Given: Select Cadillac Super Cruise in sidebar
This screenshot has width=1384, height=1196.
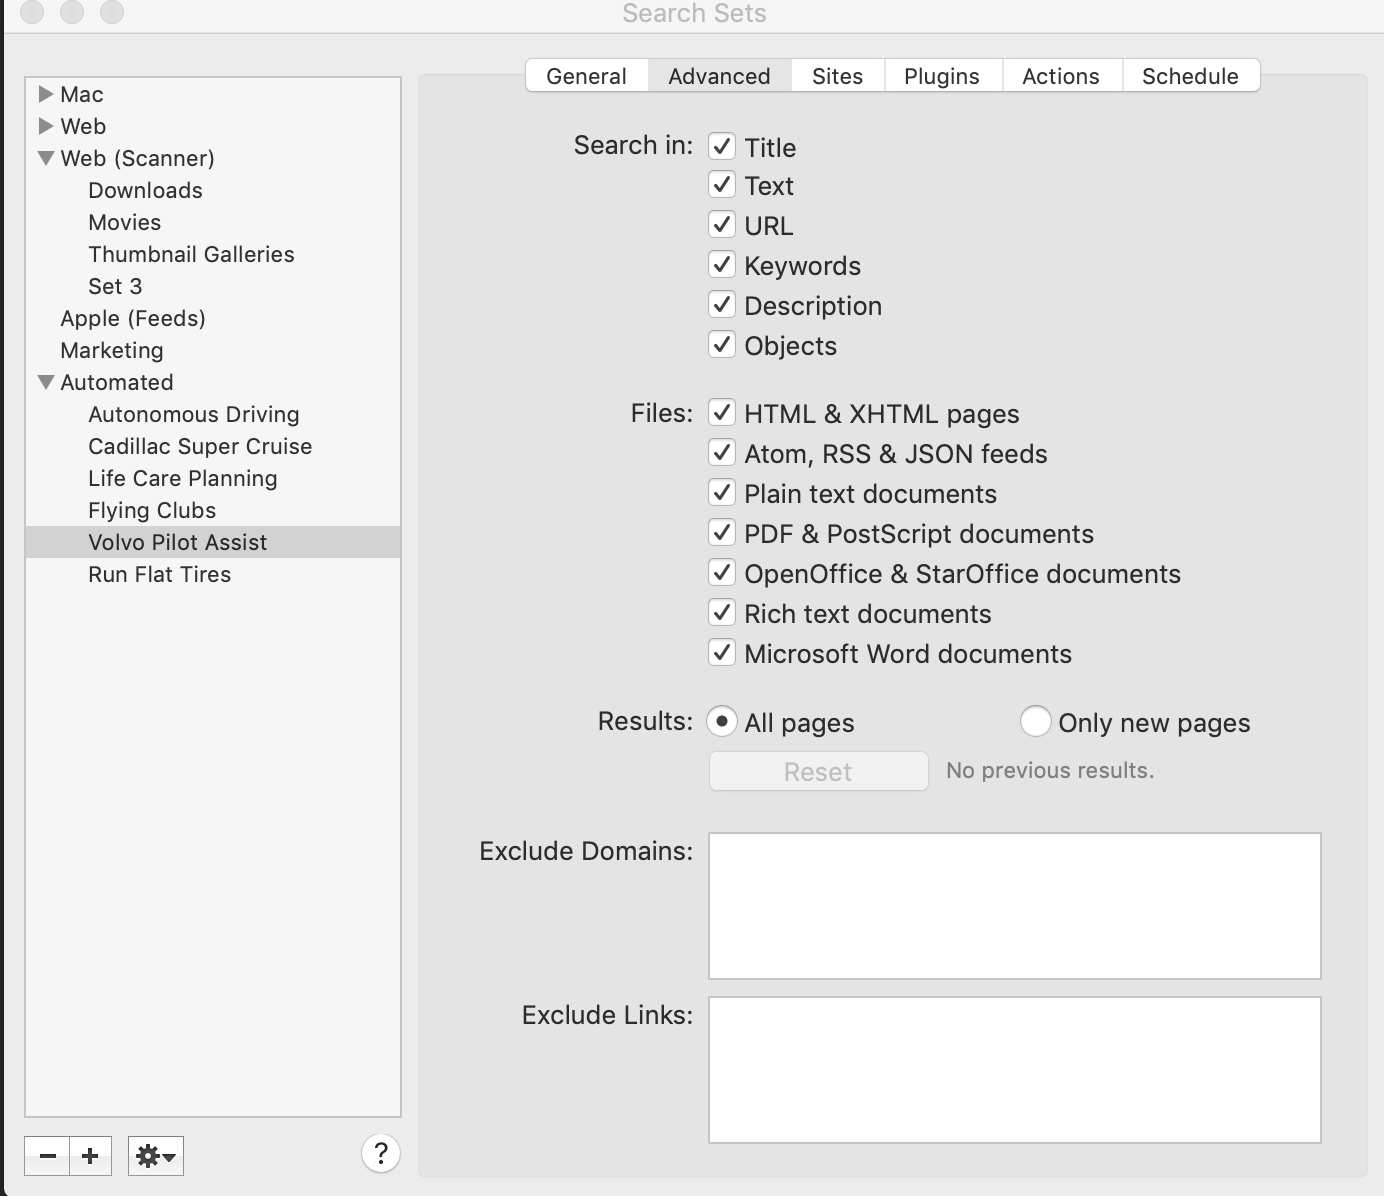Looking at the screenshot, I should pyautogui.click(x=200, y=446).
